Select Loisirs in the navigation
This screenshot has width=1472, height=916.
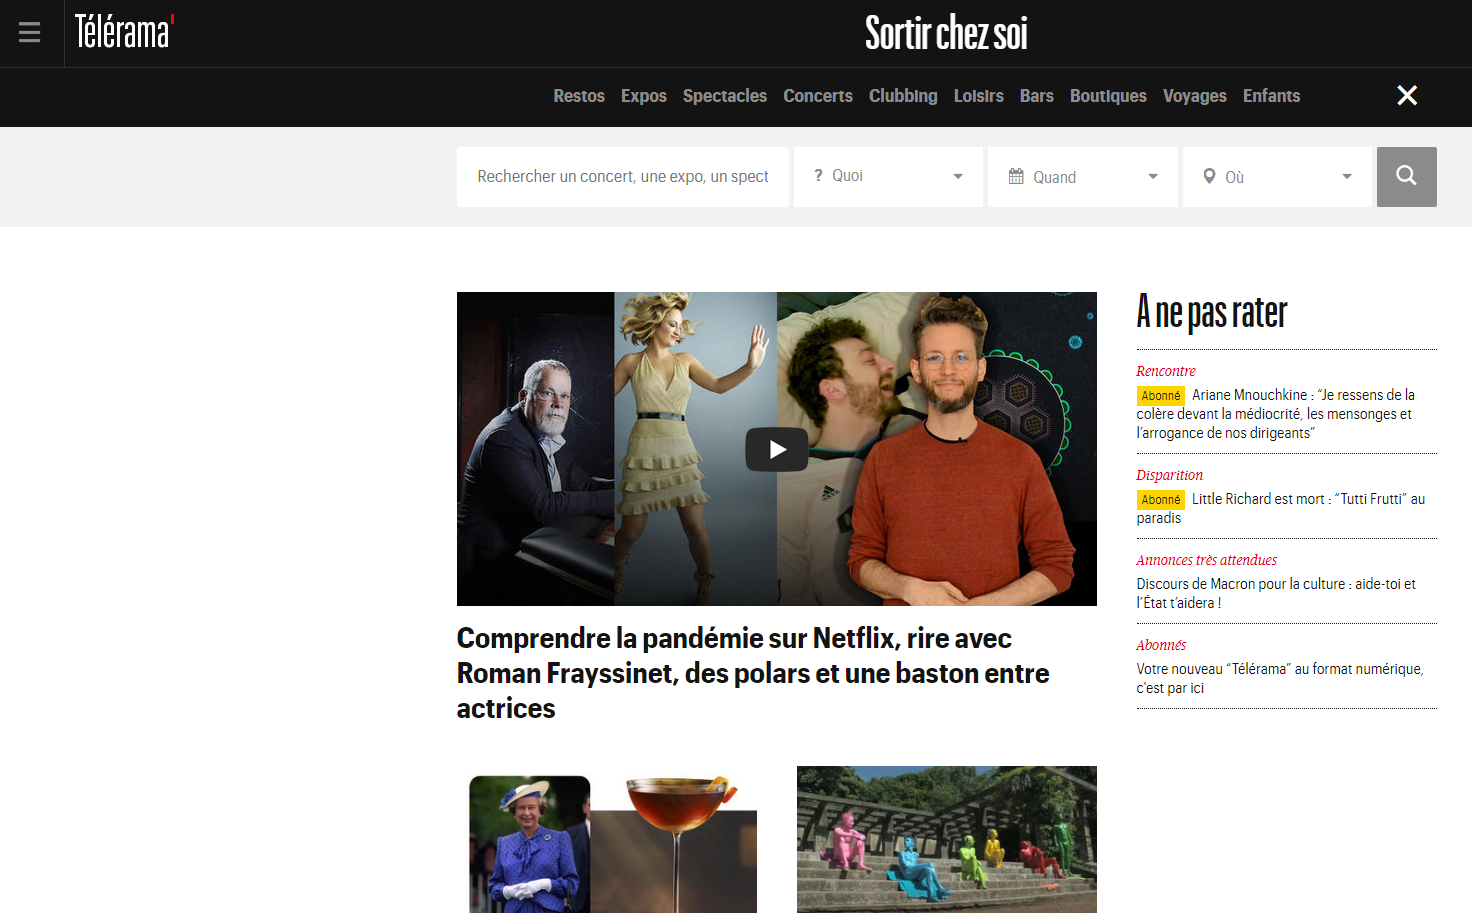coord(978,96)
